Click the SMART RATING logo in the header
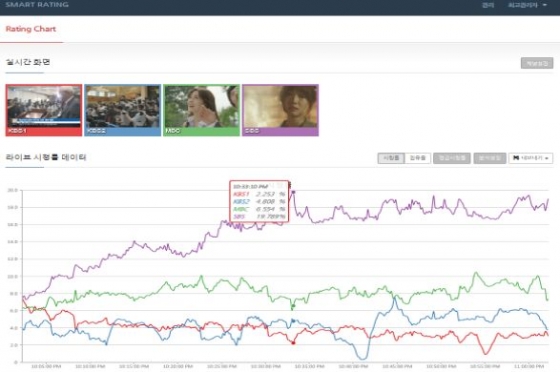The height and width of the screenshot is (372, 560). point(37,5)
